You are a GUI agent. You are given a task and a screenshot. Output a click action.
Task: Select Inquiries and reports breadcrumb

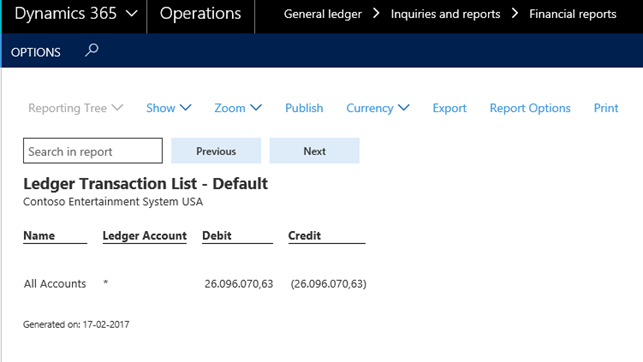(445, 14)
